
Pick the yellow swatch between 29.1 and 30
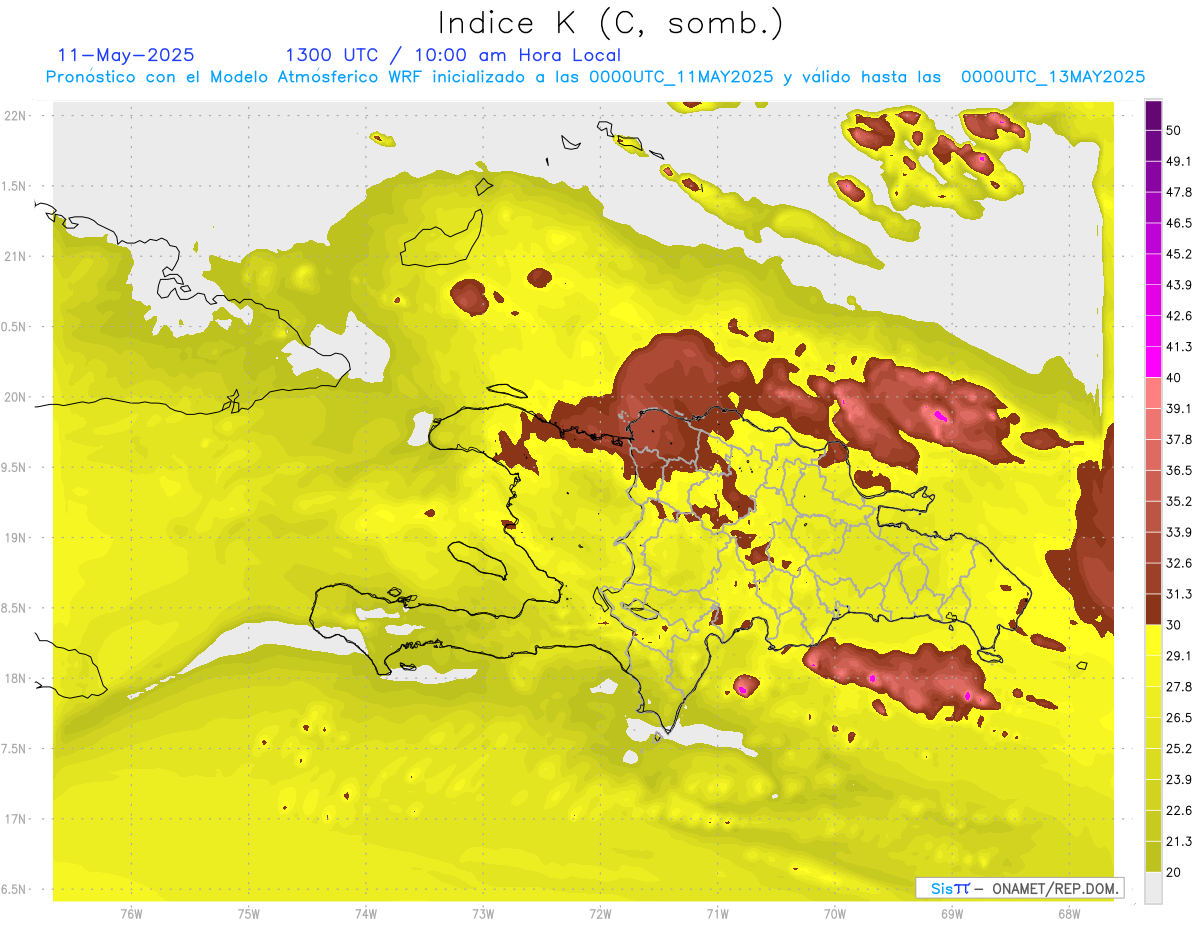pyautogui.click(x=1153, y=640)
